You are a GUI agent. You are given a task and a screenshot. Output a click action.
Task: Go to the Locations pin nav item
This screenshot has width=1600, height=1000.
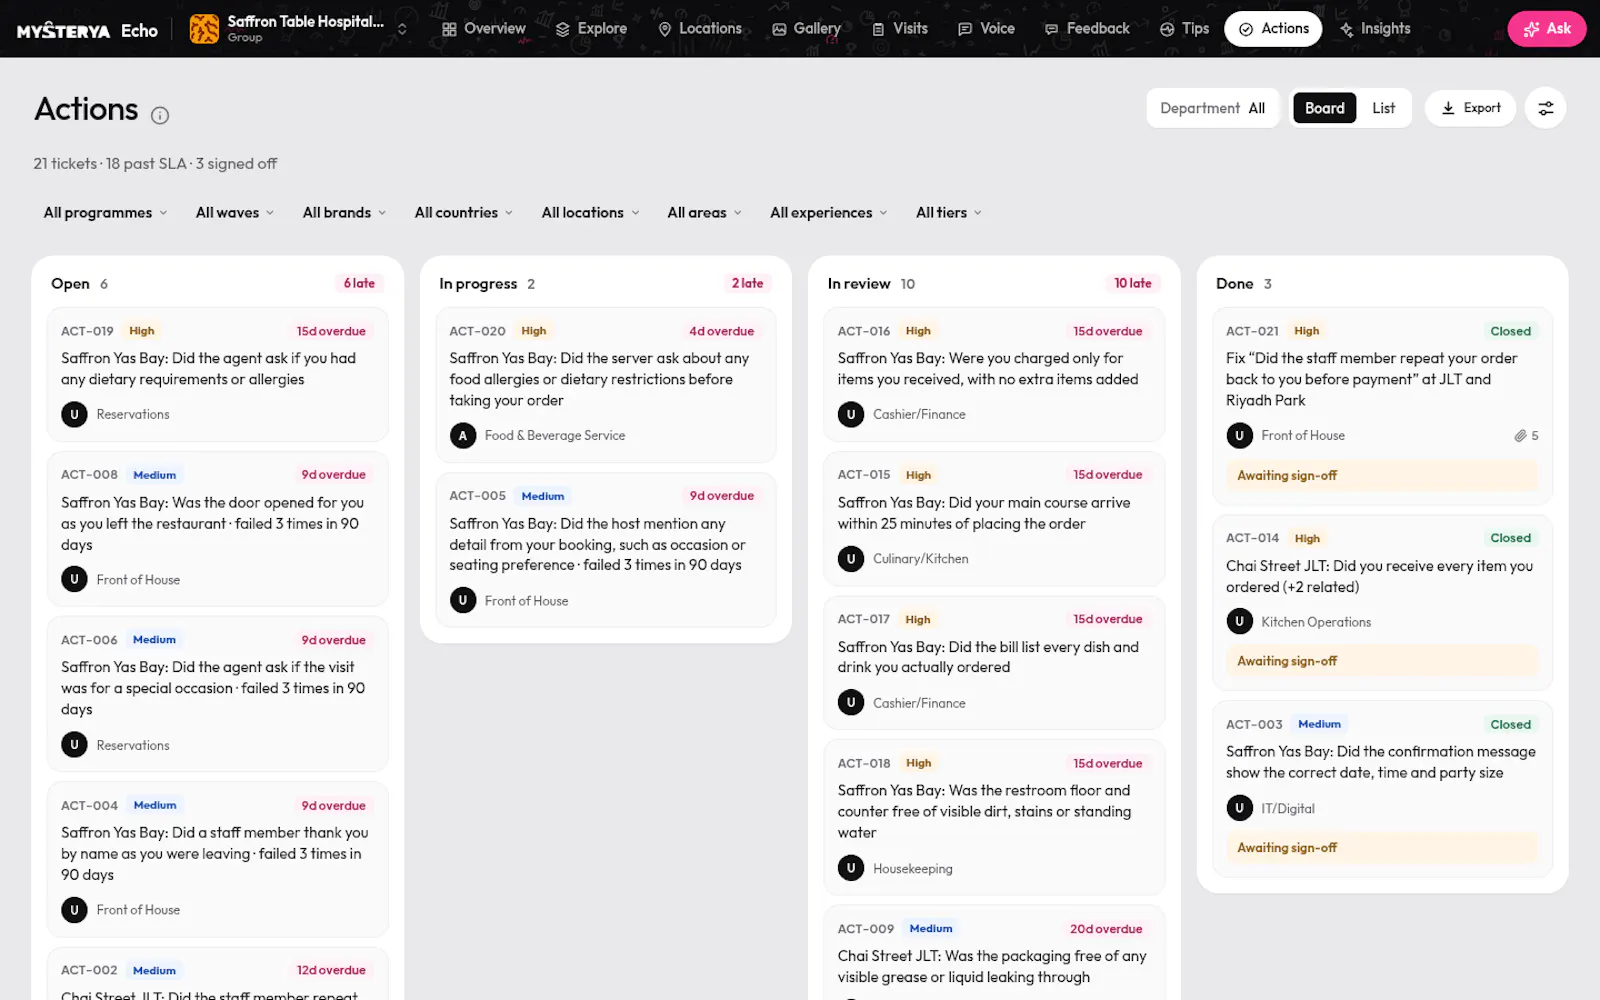(700, 29)
